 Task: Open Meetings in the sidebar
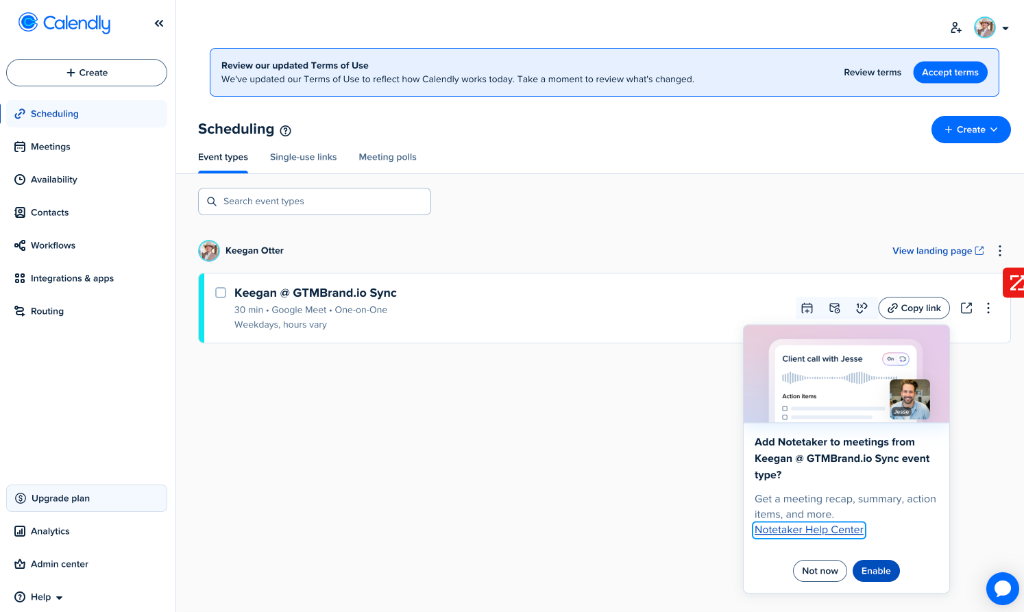pos(86,146)
